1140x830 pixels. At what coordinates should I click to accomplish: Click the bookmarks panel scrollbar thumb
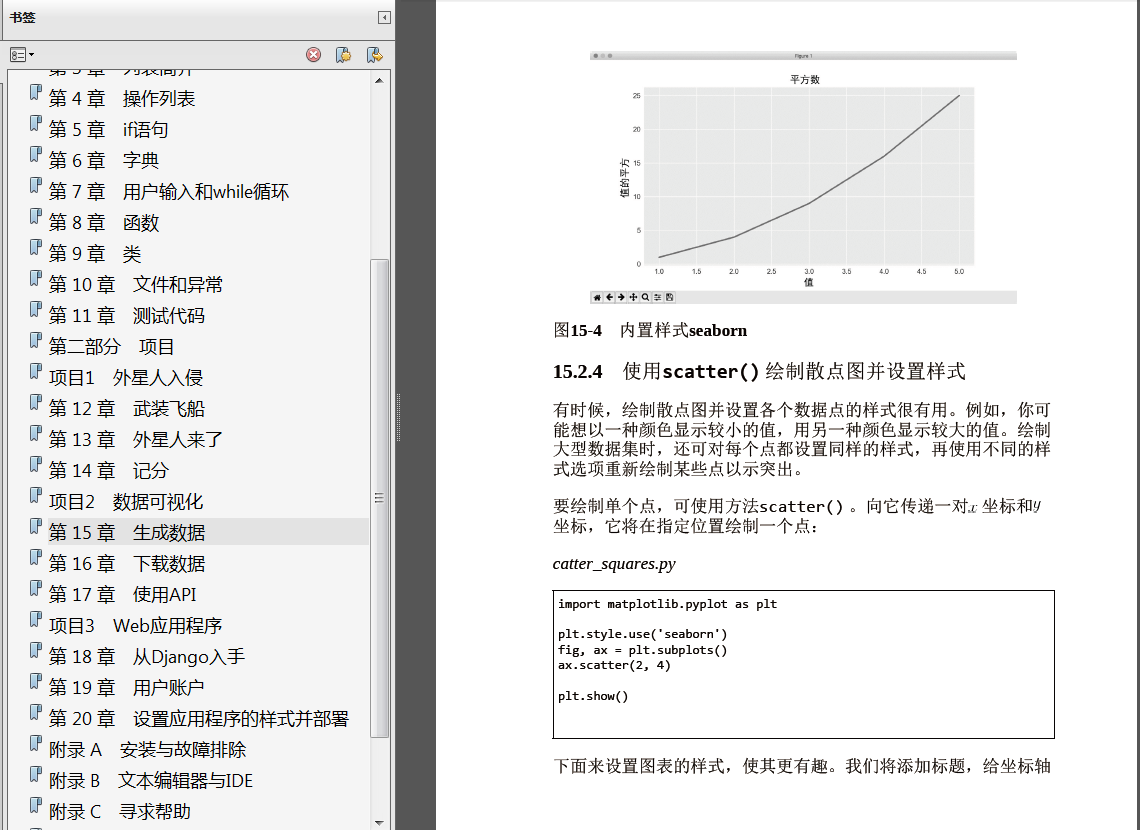click(379, 498)
